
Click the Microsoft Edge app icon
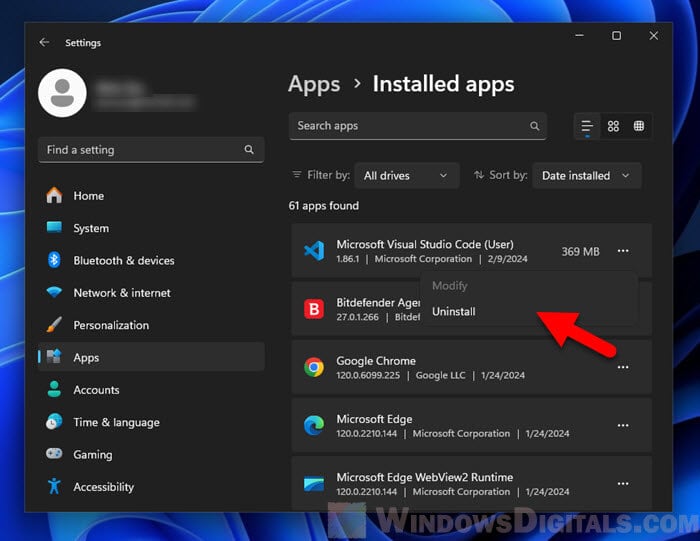(314, 425)
